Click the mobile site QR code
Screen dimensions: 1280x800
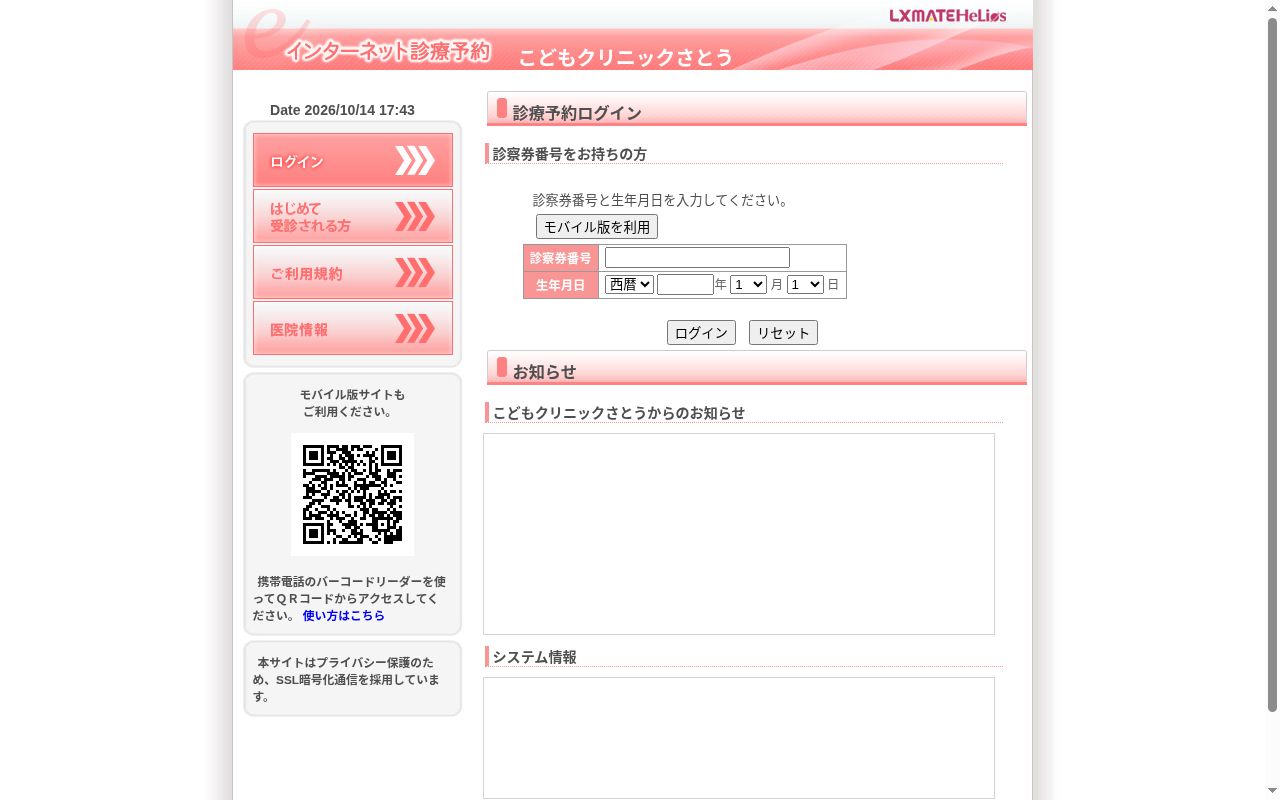pyautogui.click(x=352, y=494)
